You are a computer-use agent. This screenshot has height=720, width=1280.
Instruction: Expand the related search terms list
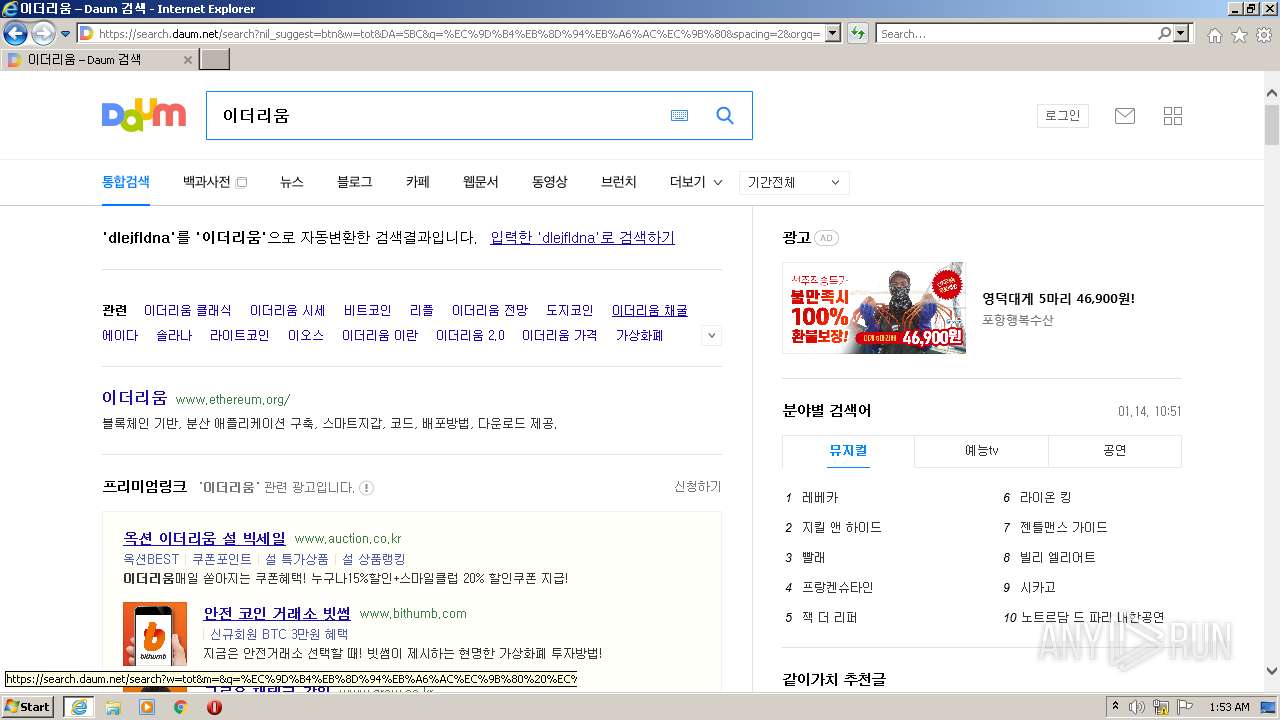[x=712, y=336]
